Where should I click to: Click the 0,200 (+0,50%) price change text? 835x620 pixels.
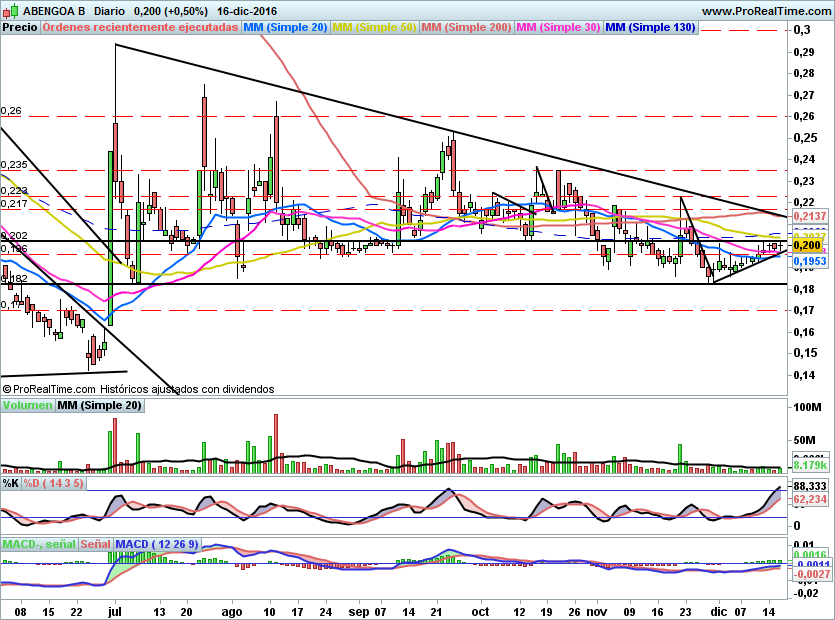[170, 11]
